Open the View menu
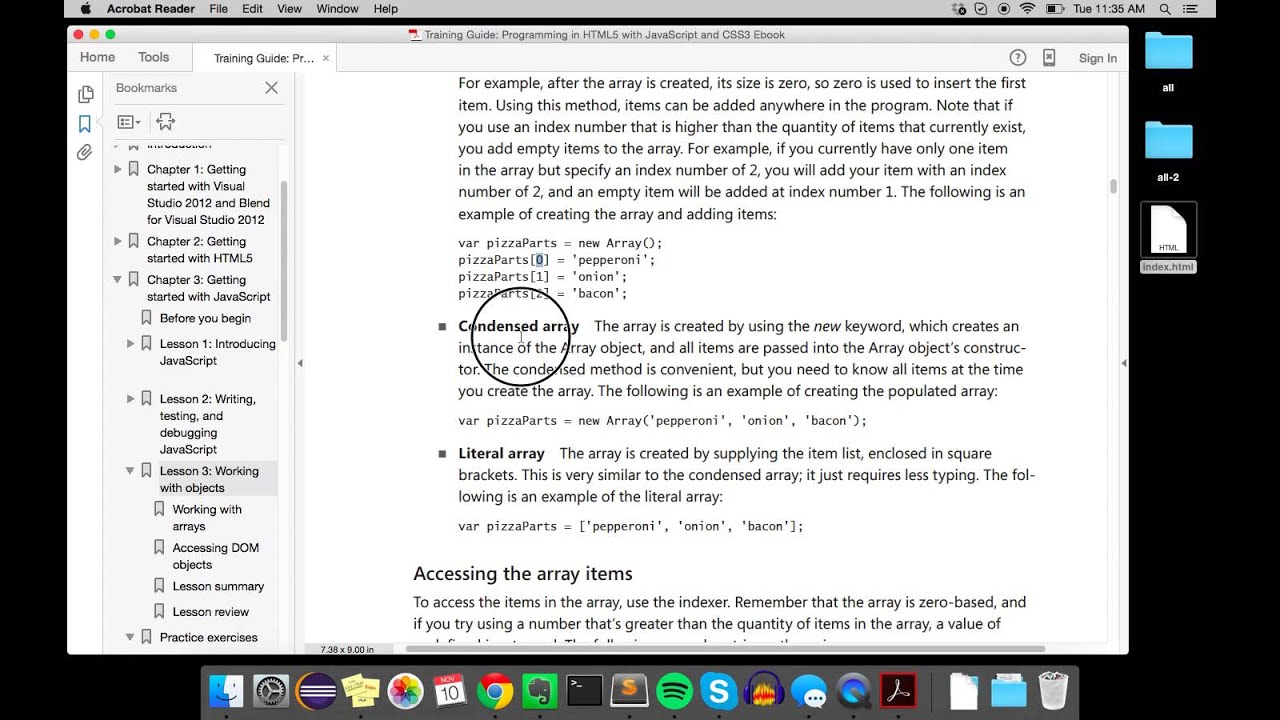The height and width of the screenshot is (720, 1280). 289,9
